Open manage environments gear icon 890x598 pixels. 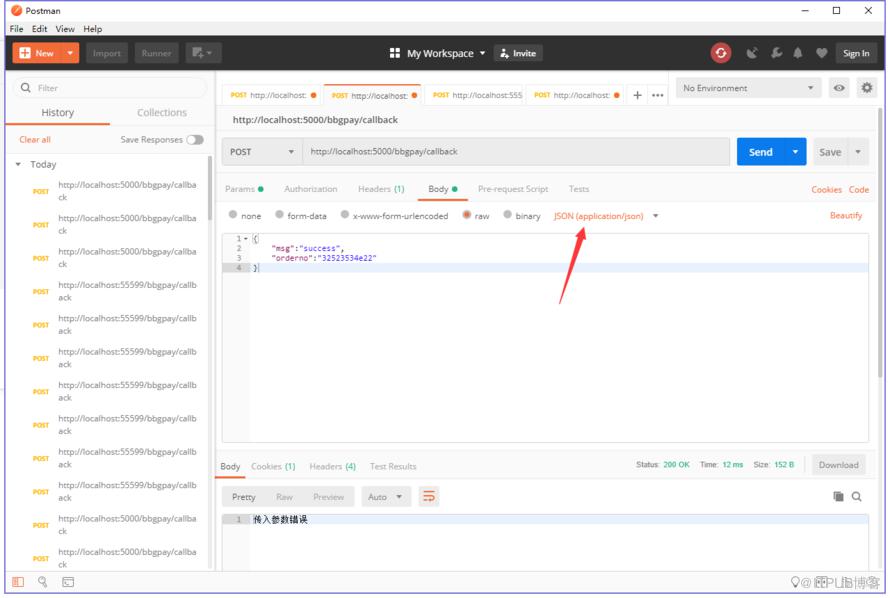click(866, 88)
